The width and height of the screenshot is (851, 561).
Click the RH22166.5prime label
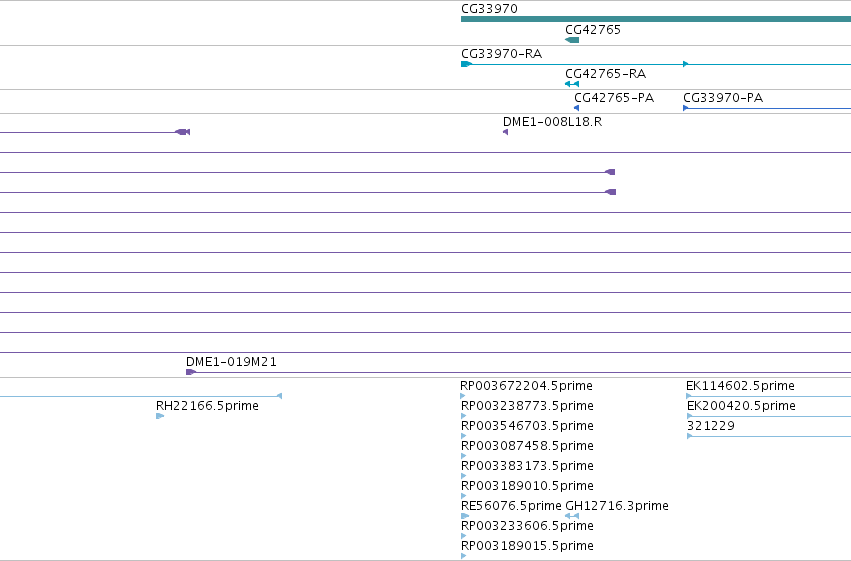click(x=207, y=406)
